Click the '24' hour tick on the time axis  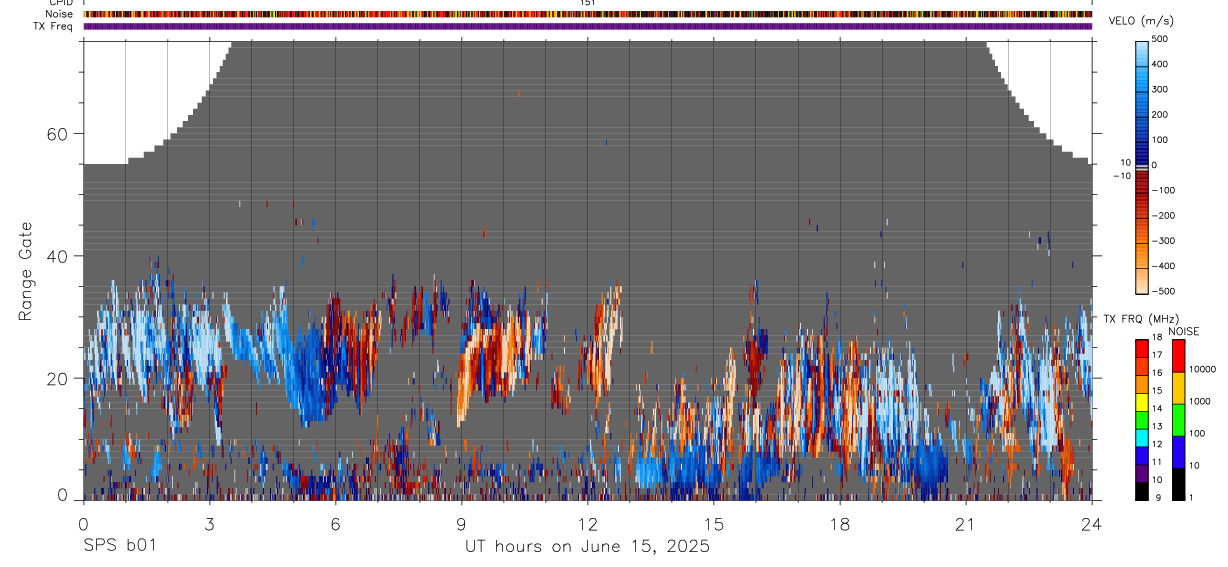(1092, 524)
